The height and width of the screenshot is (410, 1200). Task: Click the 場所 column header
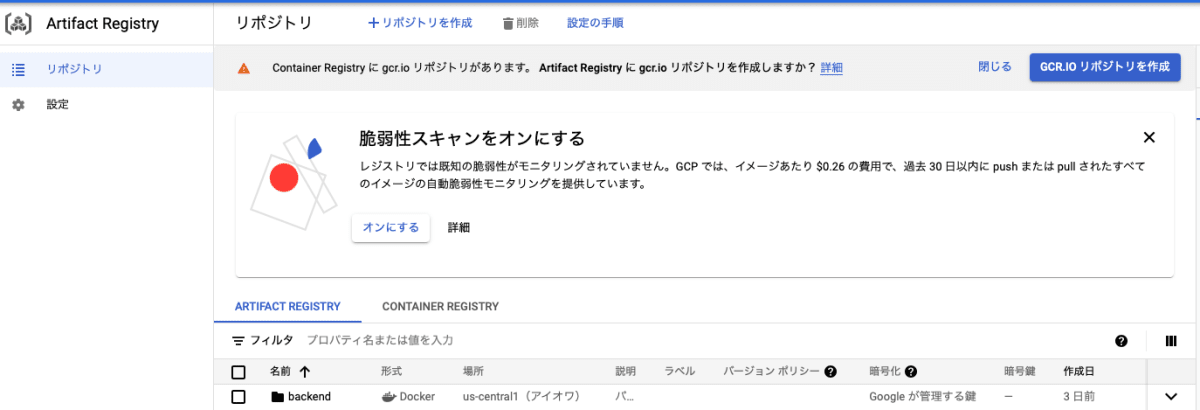tap(473, 371)
